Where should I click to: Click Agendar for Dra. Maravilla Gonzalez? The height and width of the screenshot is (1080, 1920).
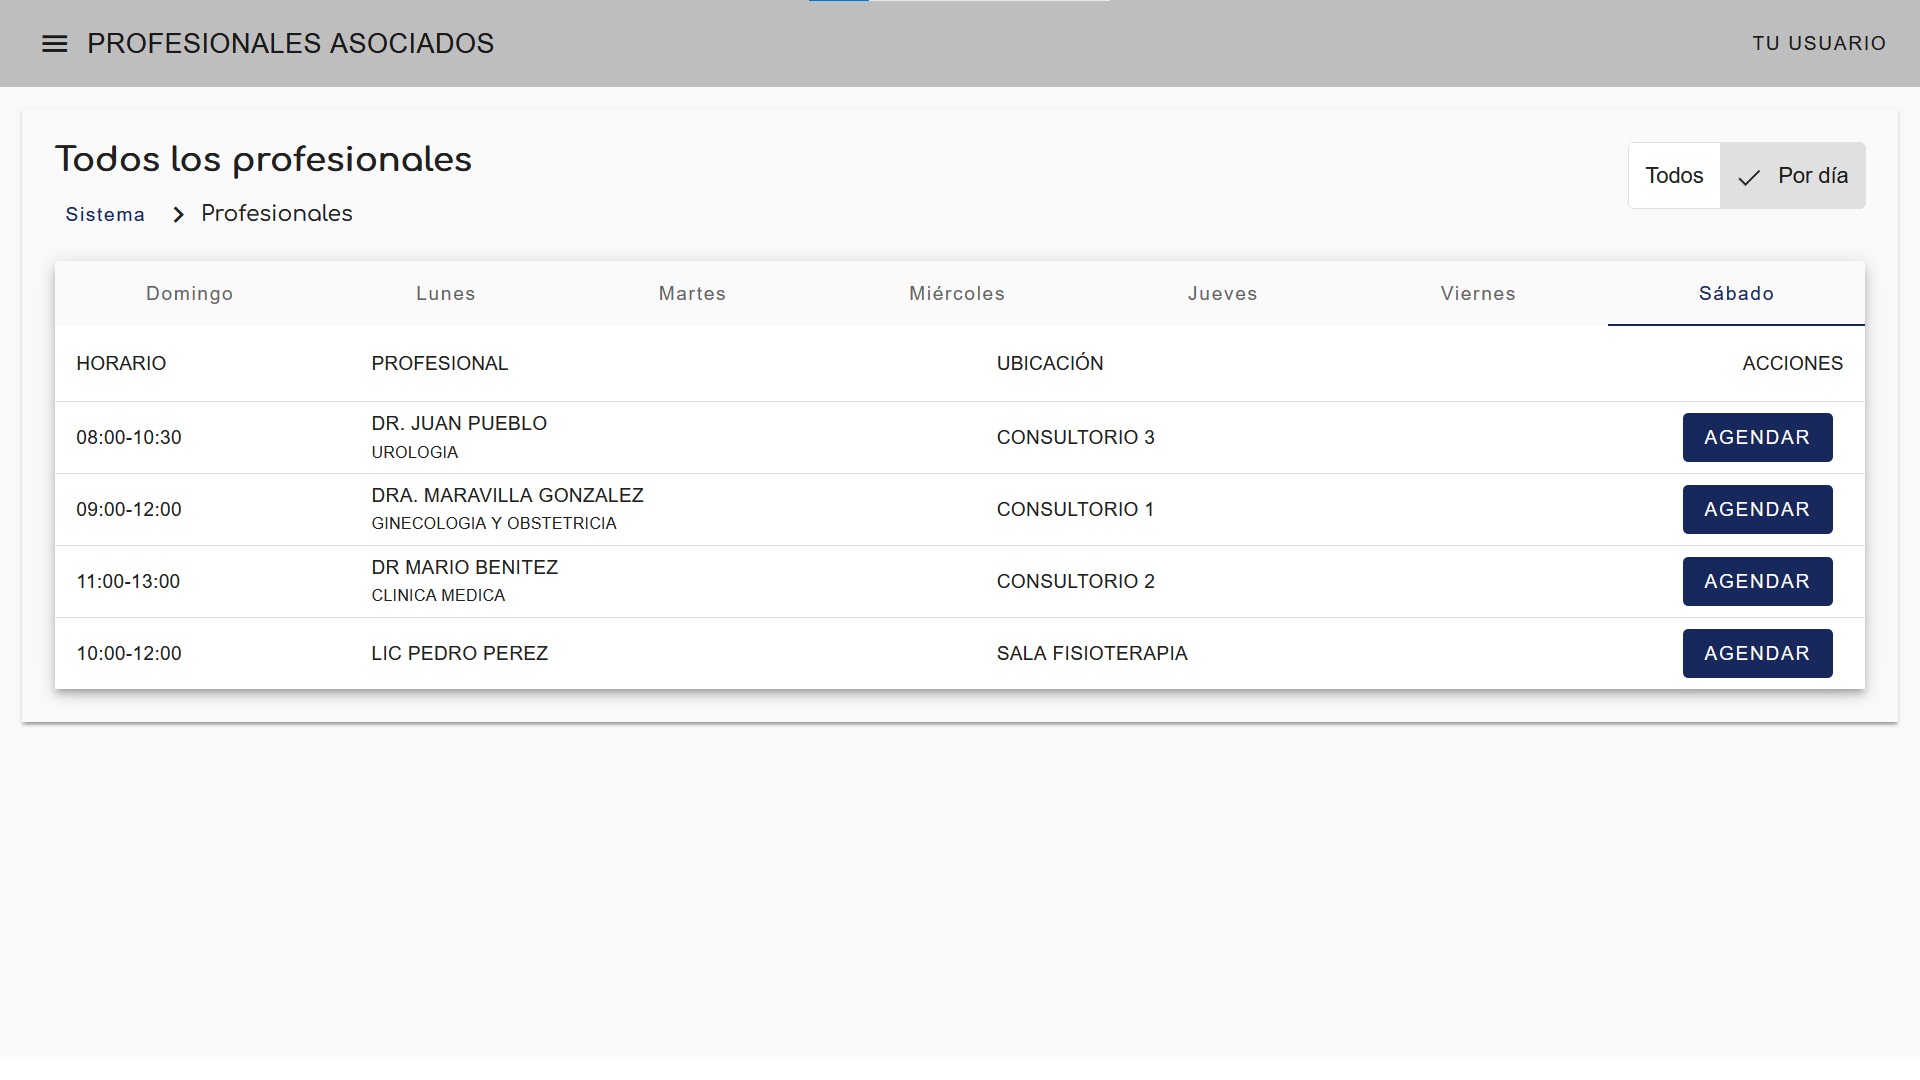[1757, 510]
